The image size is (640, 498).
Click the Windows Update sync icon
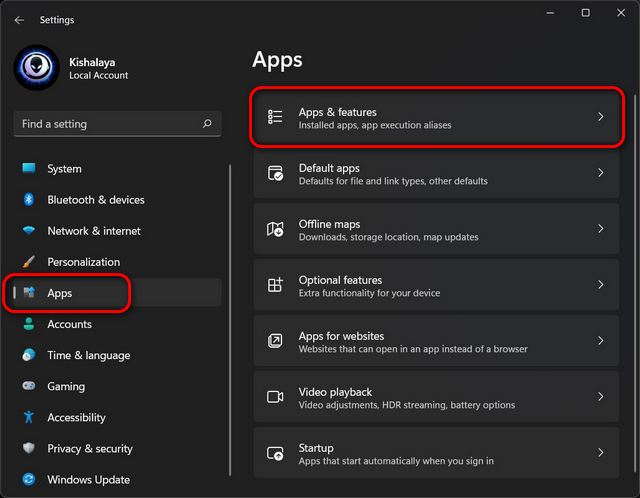[29, 479]
